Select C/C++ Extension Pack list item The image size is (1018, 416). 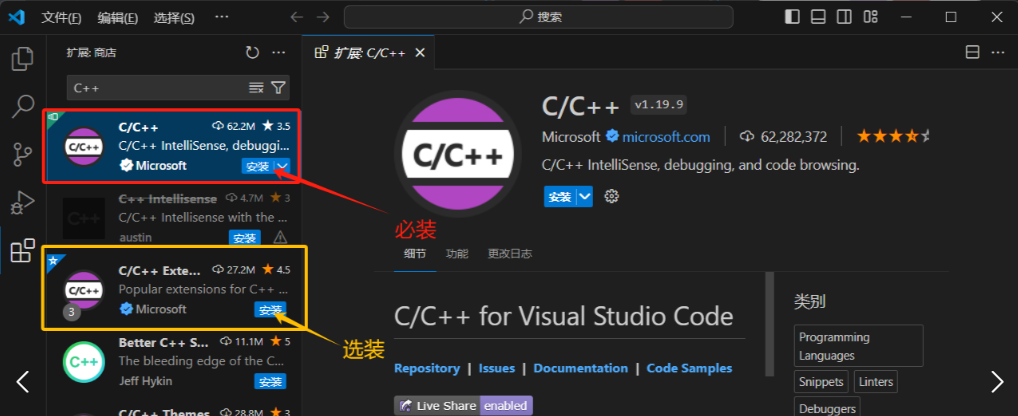tap(173, 289)
